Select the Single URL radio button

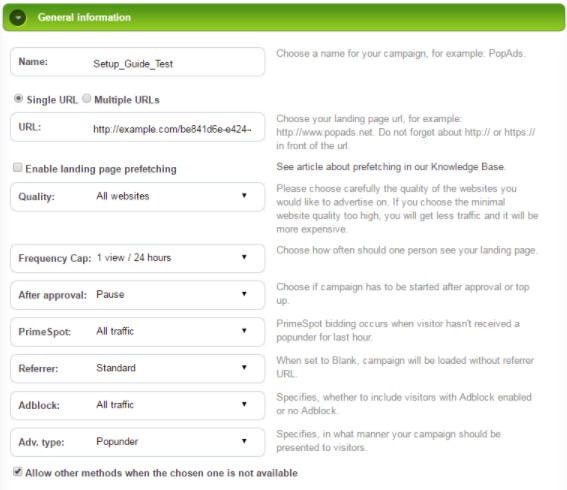tap(18, 98)
